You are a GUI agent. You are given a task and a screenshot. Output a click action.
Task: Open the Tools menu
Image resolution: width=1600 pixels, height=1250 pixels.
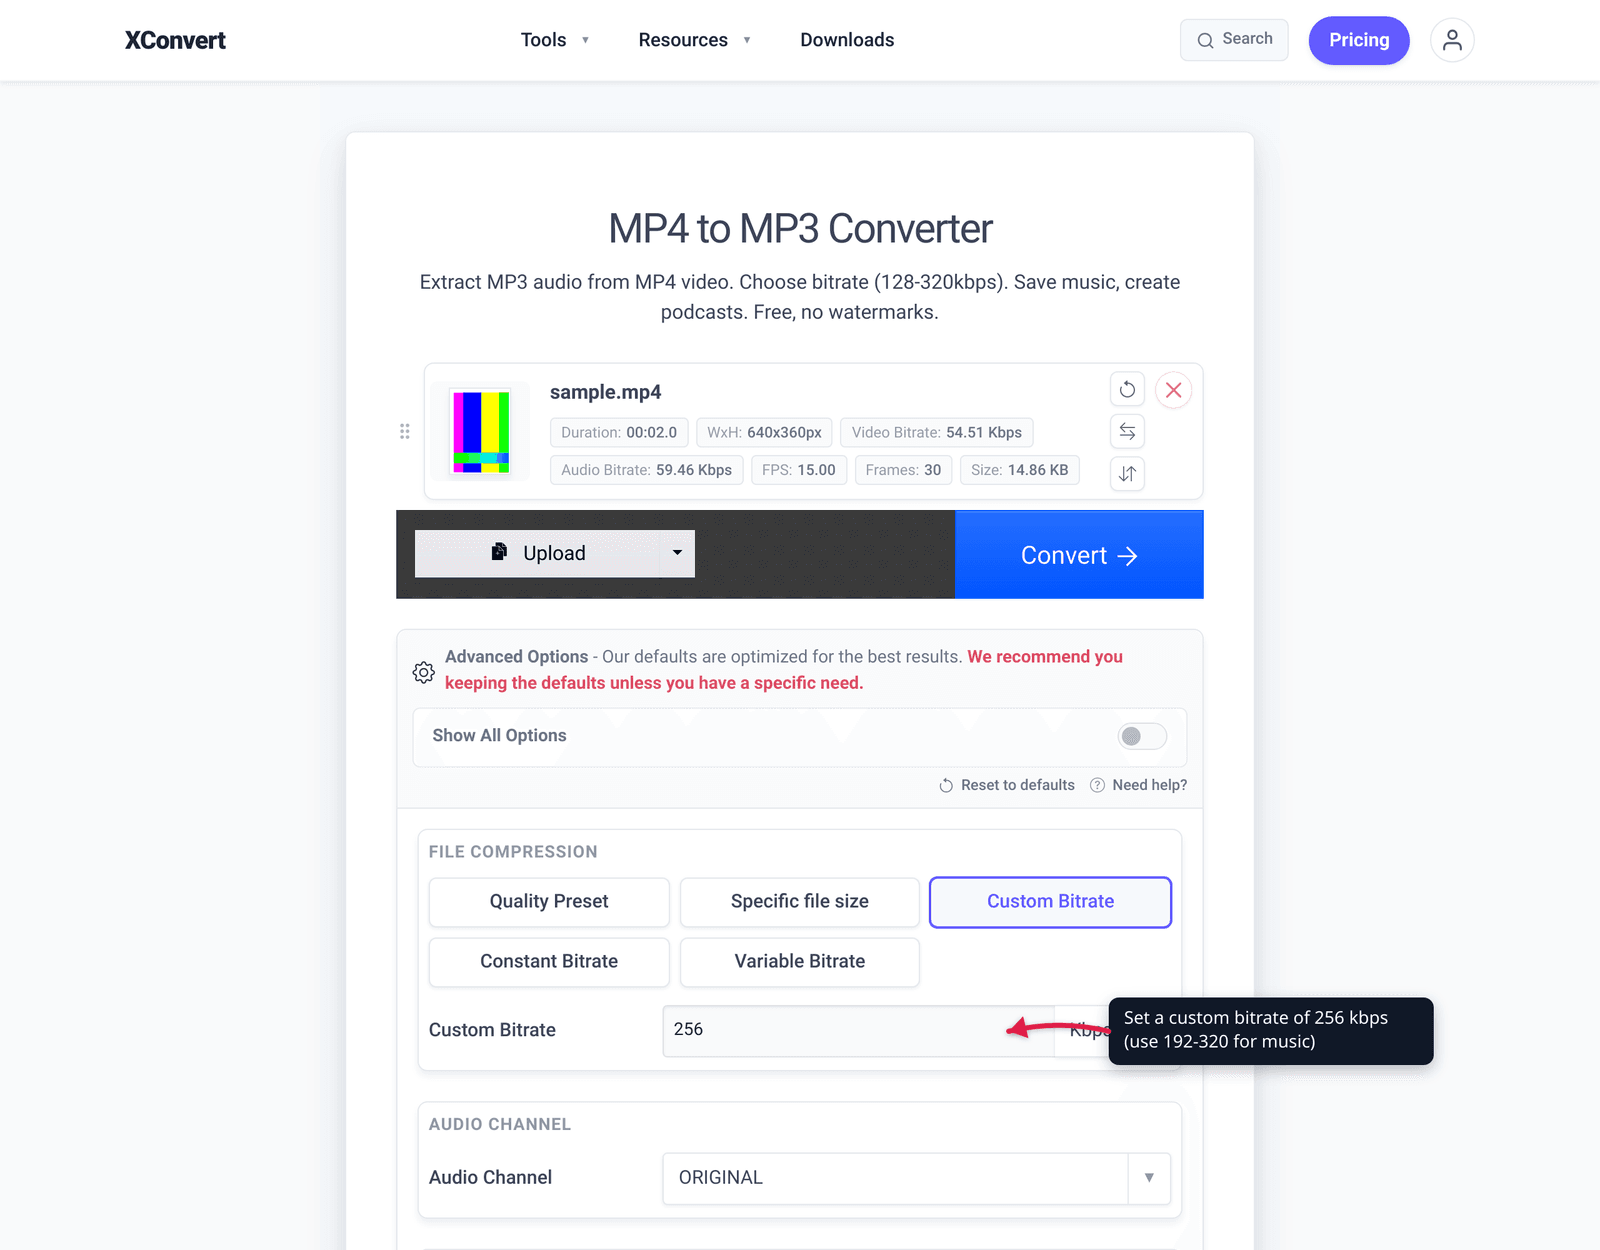pos(543,40)
